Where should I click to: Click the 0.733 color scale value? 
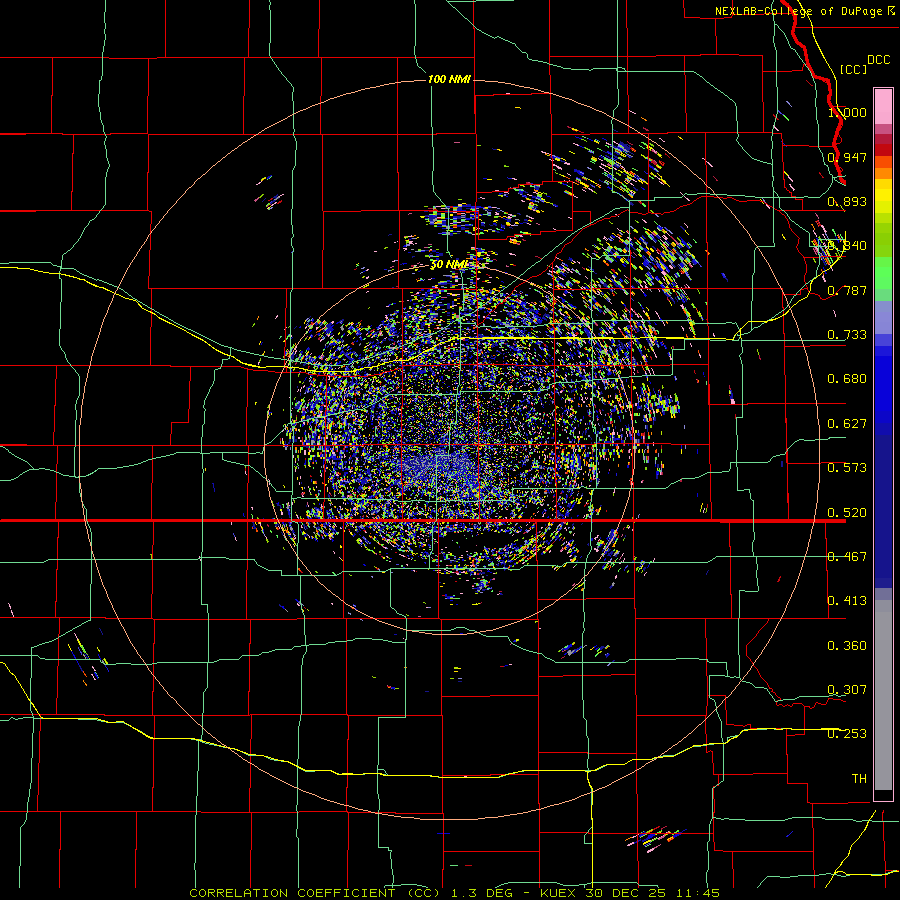847,335
